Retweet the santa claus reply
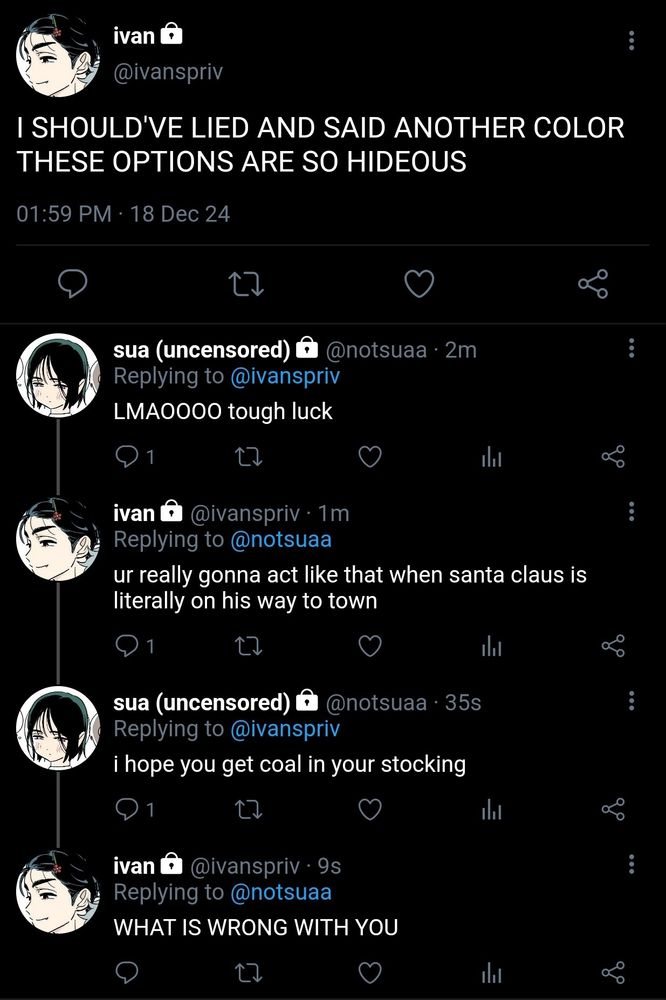Viewport: 666px width, 1000px height. (x=246, y=645)
